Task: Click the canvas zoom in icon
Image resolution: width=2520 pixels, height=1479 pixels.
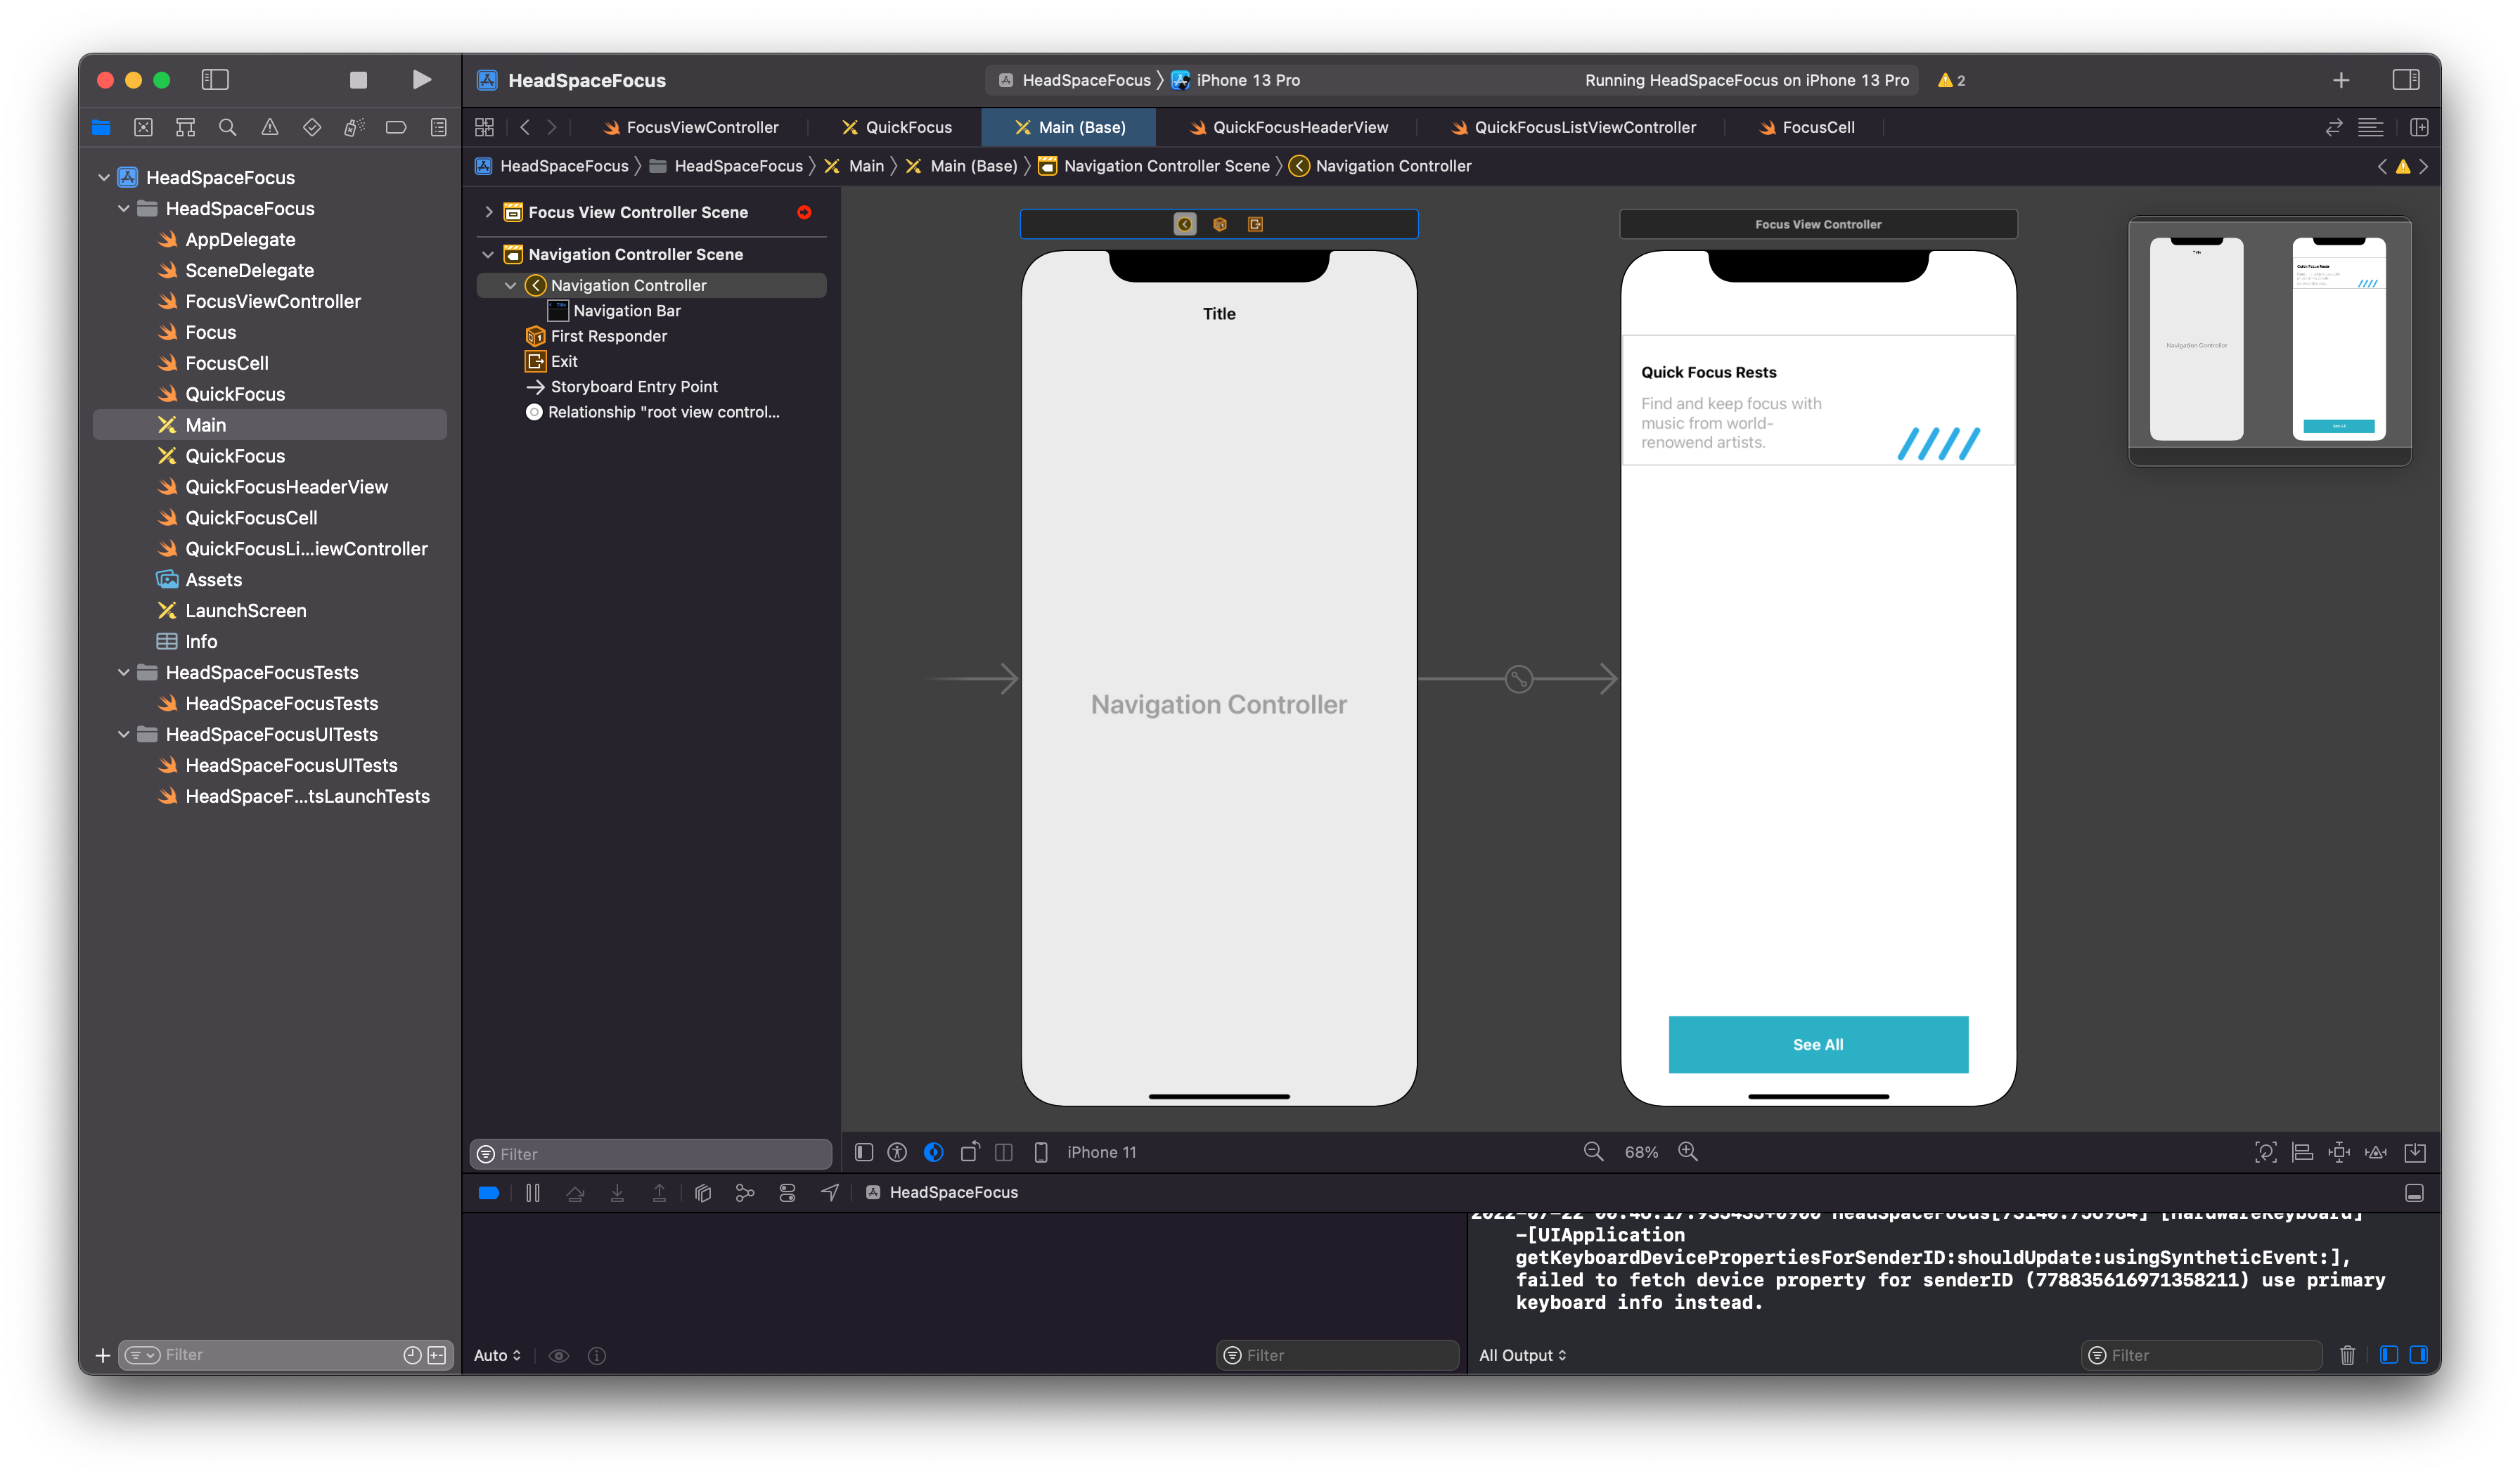Action: (1688, 1152)
